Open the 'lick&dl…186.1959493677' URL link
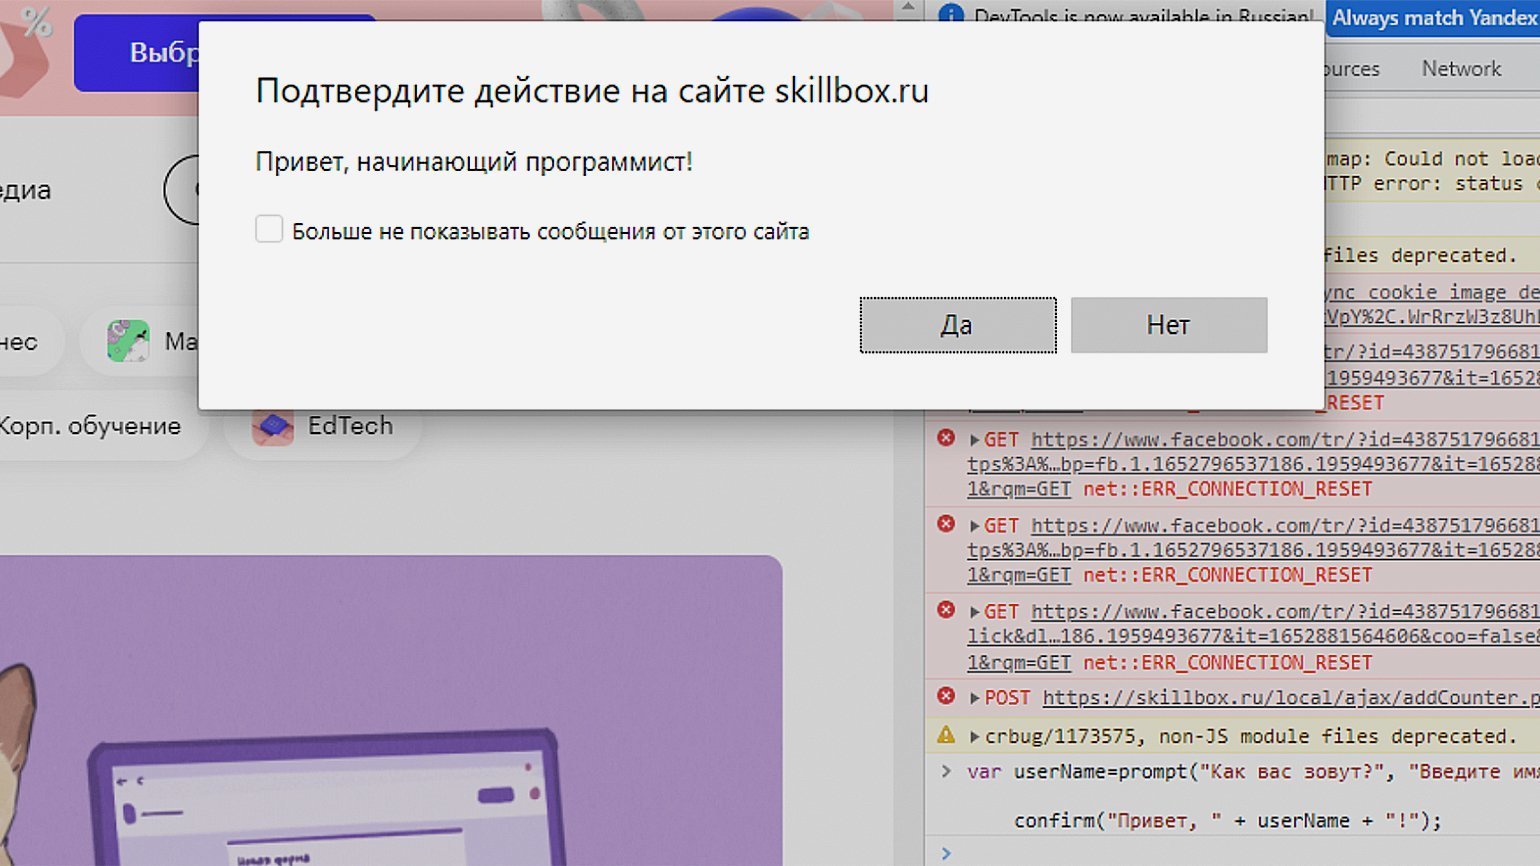The height and width of the screenshot is (866, 1540). tap(1253, 636)
